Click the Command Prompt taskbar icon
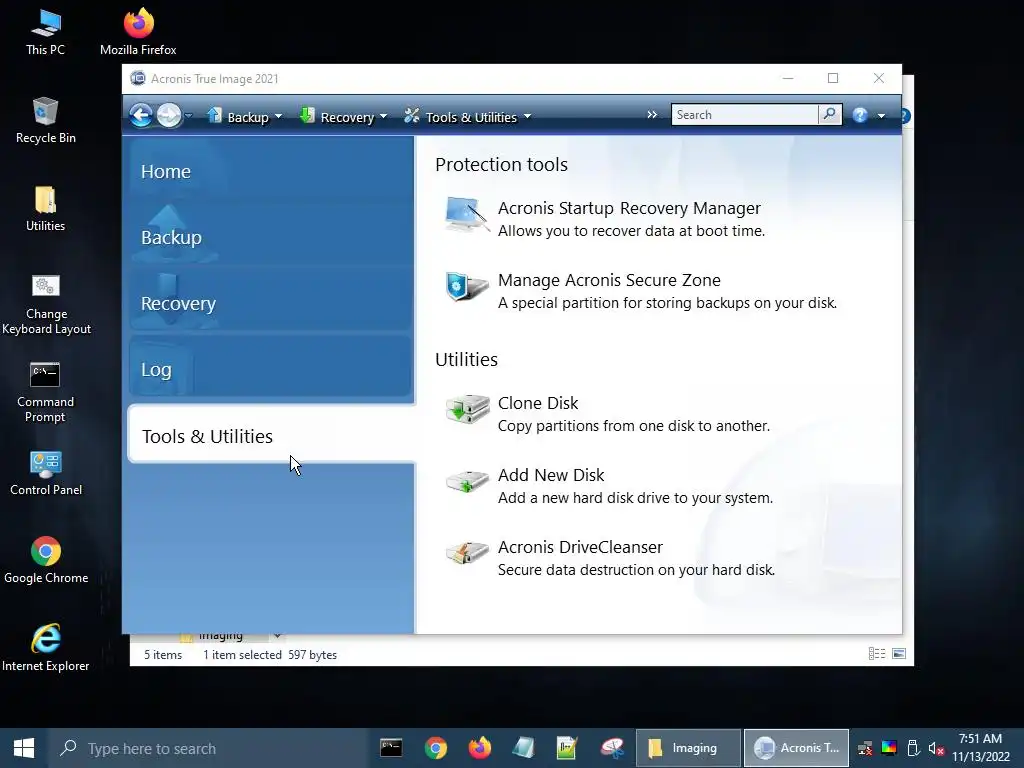 coord(391,748)
